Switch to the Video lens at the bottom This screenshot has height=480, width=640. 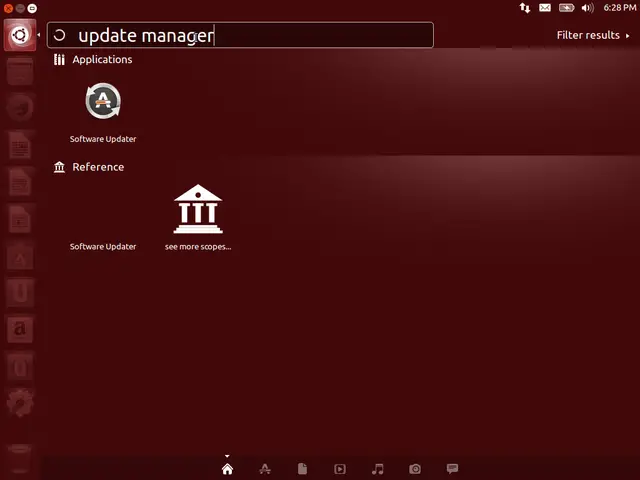[340, 469]
